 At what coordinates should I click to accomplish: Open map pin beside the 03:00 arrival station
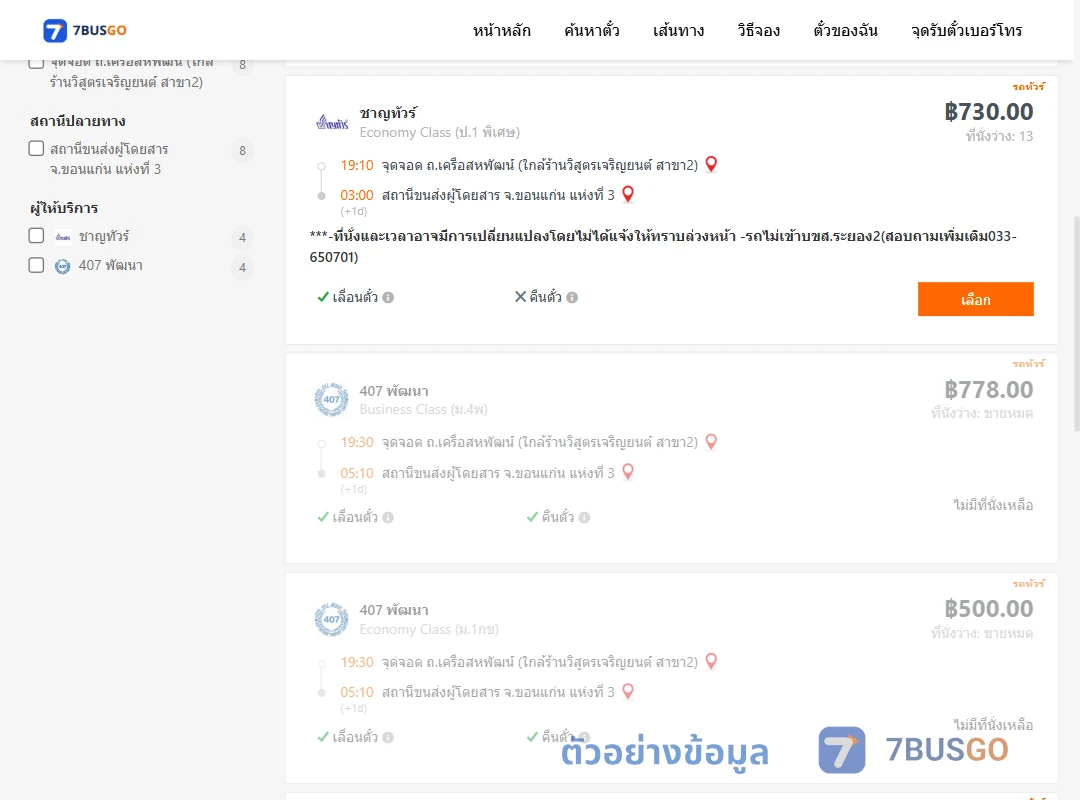click(x=627, y=194)
